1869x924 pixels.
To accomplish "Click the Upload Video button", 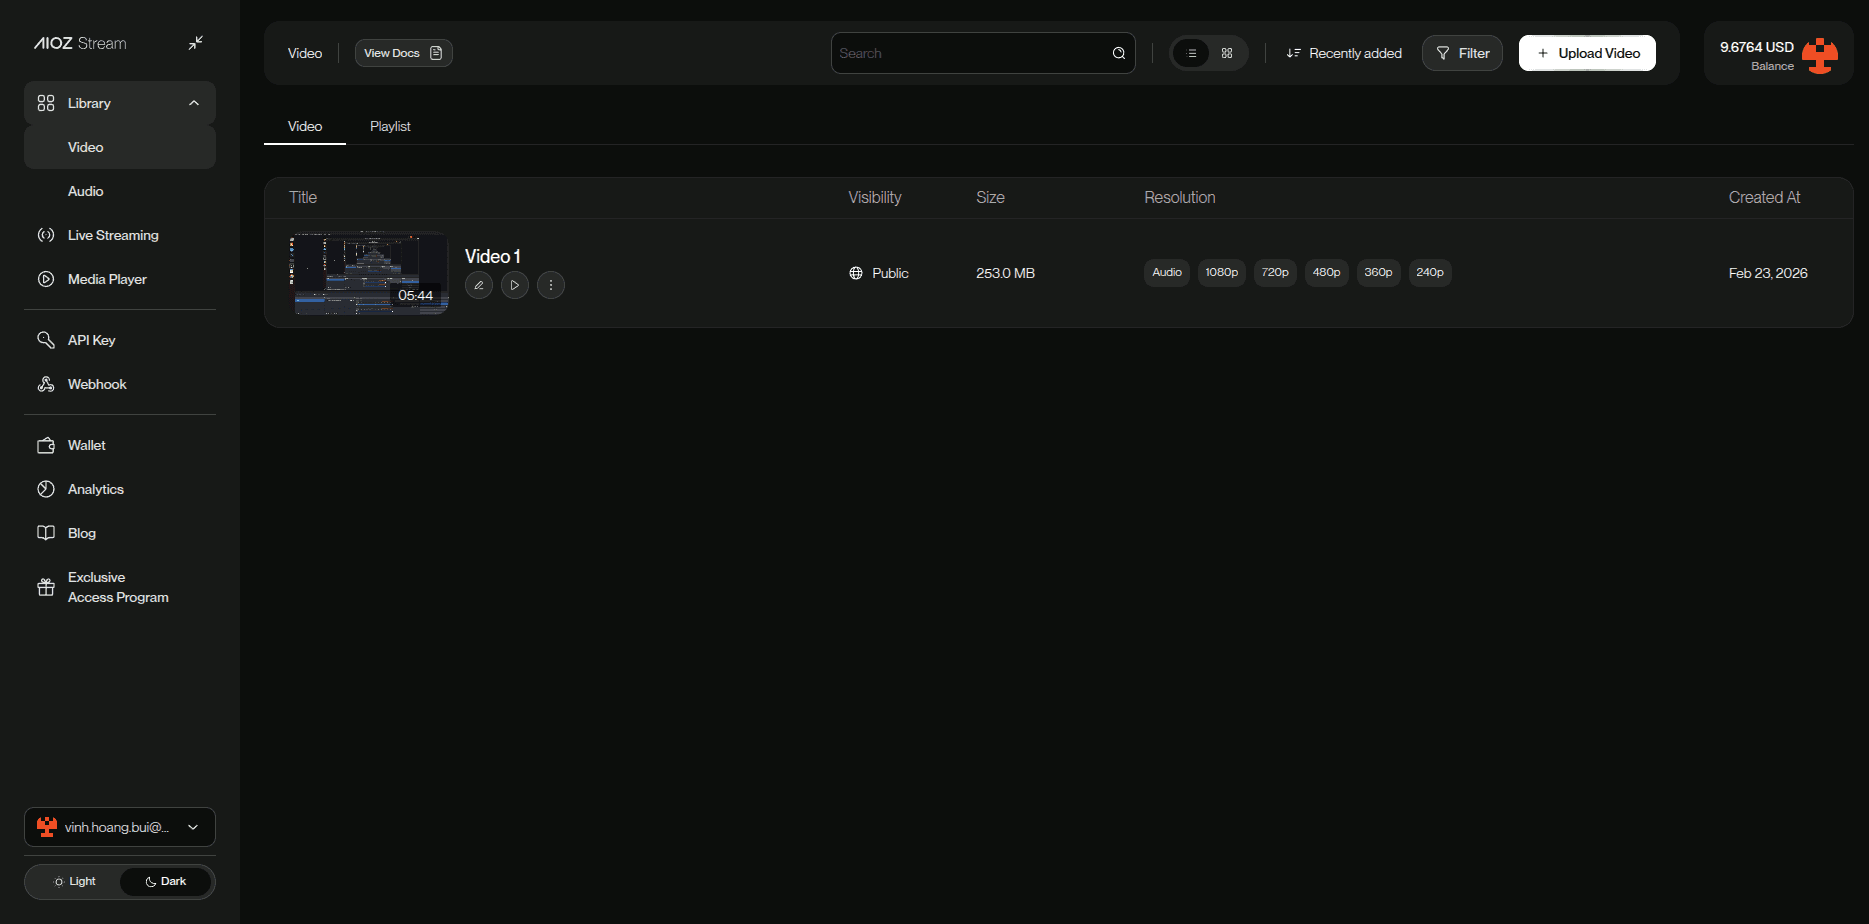I will [1587, 53].
